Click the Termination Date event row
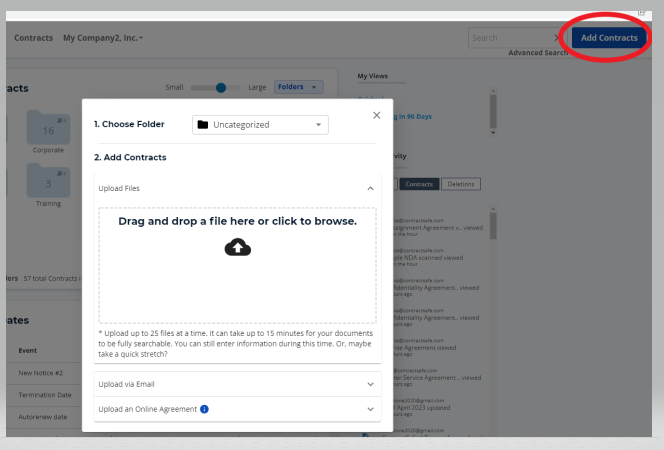The width and height of the screenshot is (664, 450). [44, 395]
